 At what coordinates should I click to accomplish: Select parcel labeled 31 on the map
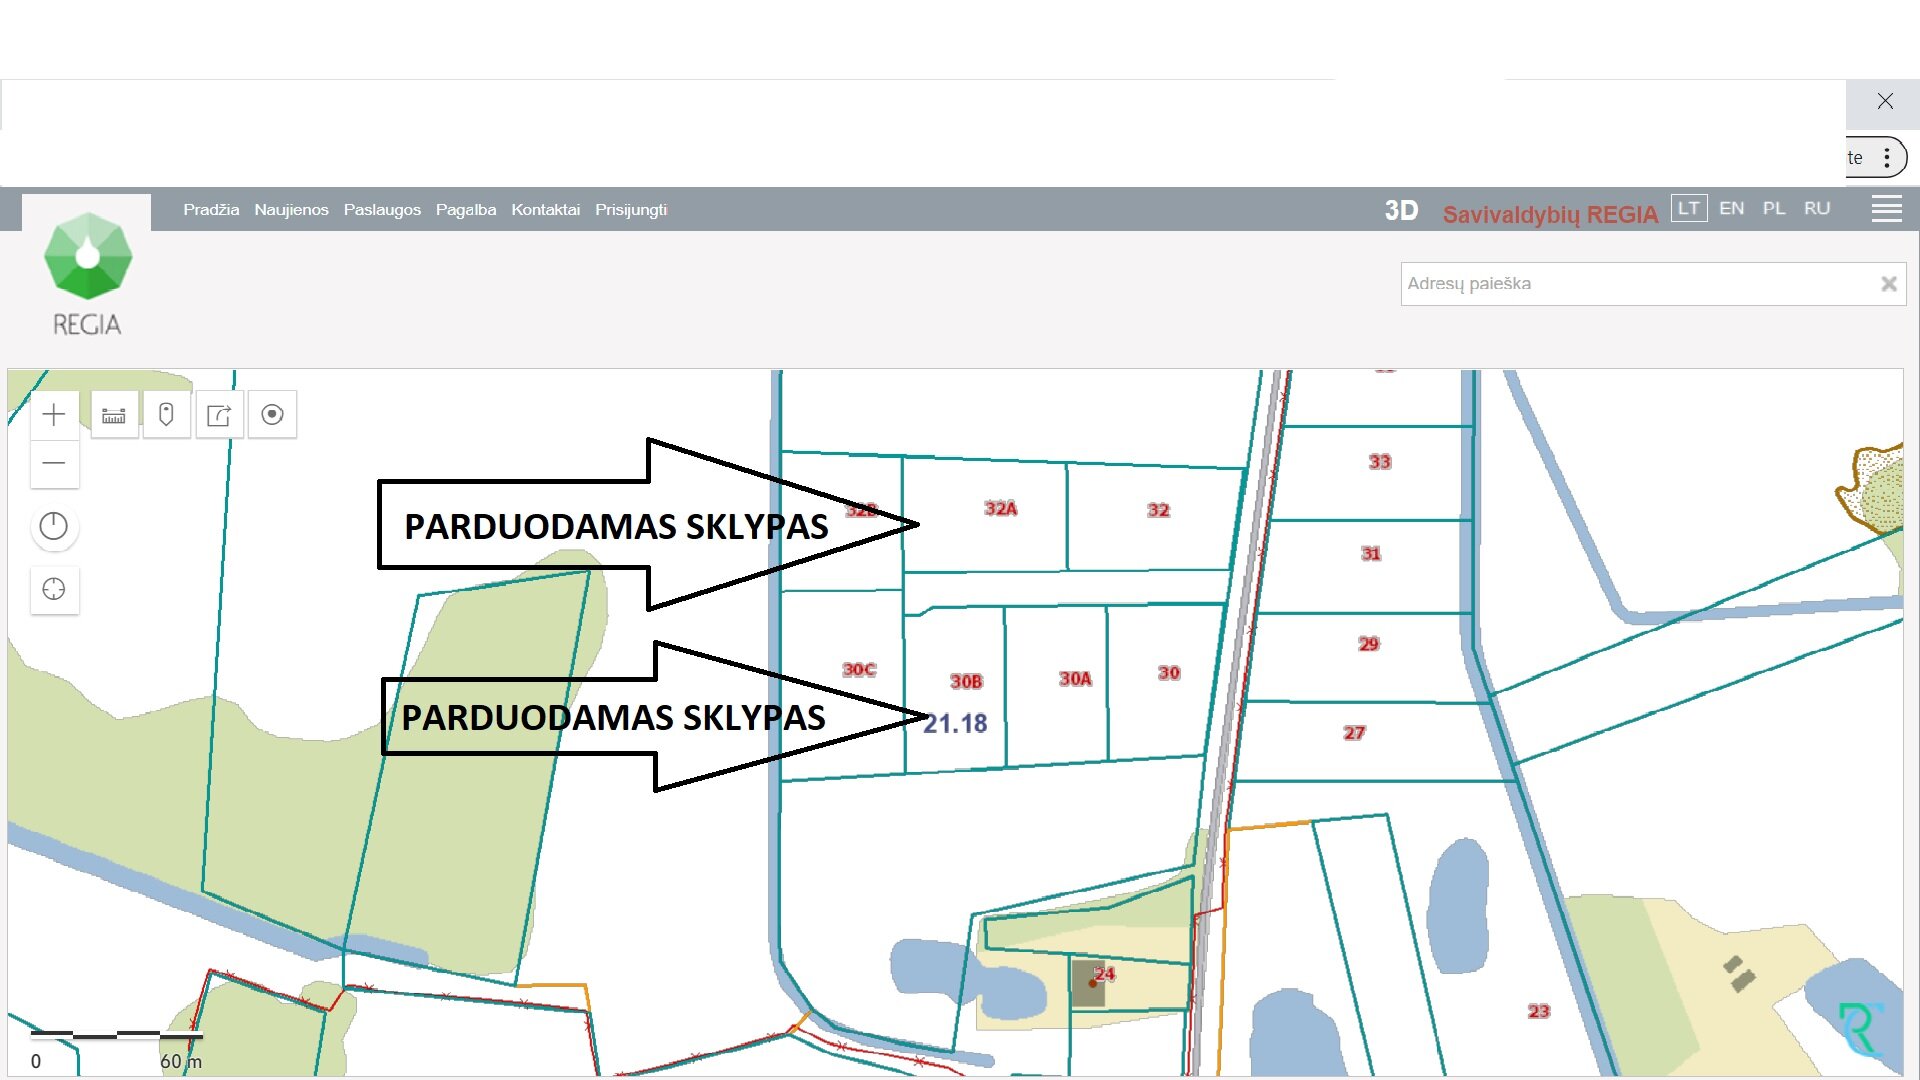click(x=1371, y=553)
